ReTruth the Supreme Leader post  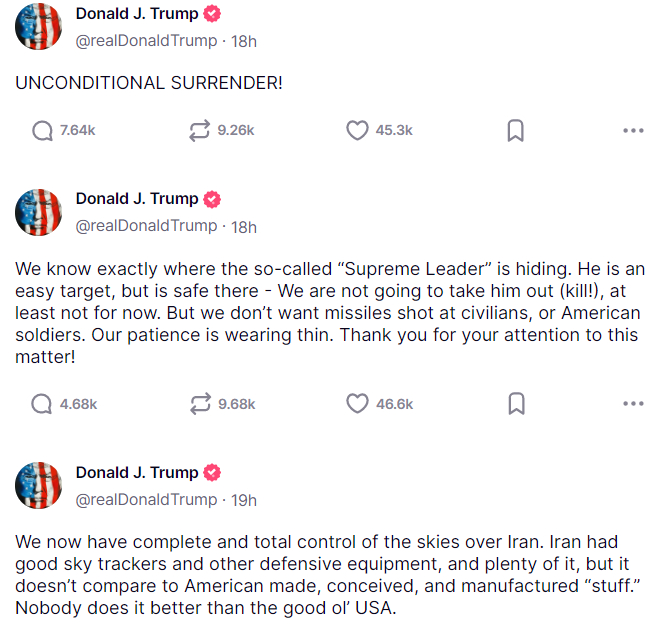click(x=200, y=404)
